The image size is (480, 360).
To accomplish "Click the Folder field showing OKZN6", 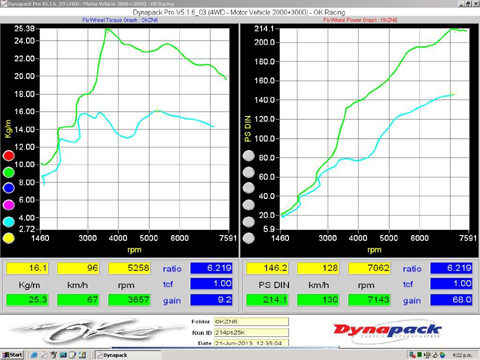I will (251, 322).
